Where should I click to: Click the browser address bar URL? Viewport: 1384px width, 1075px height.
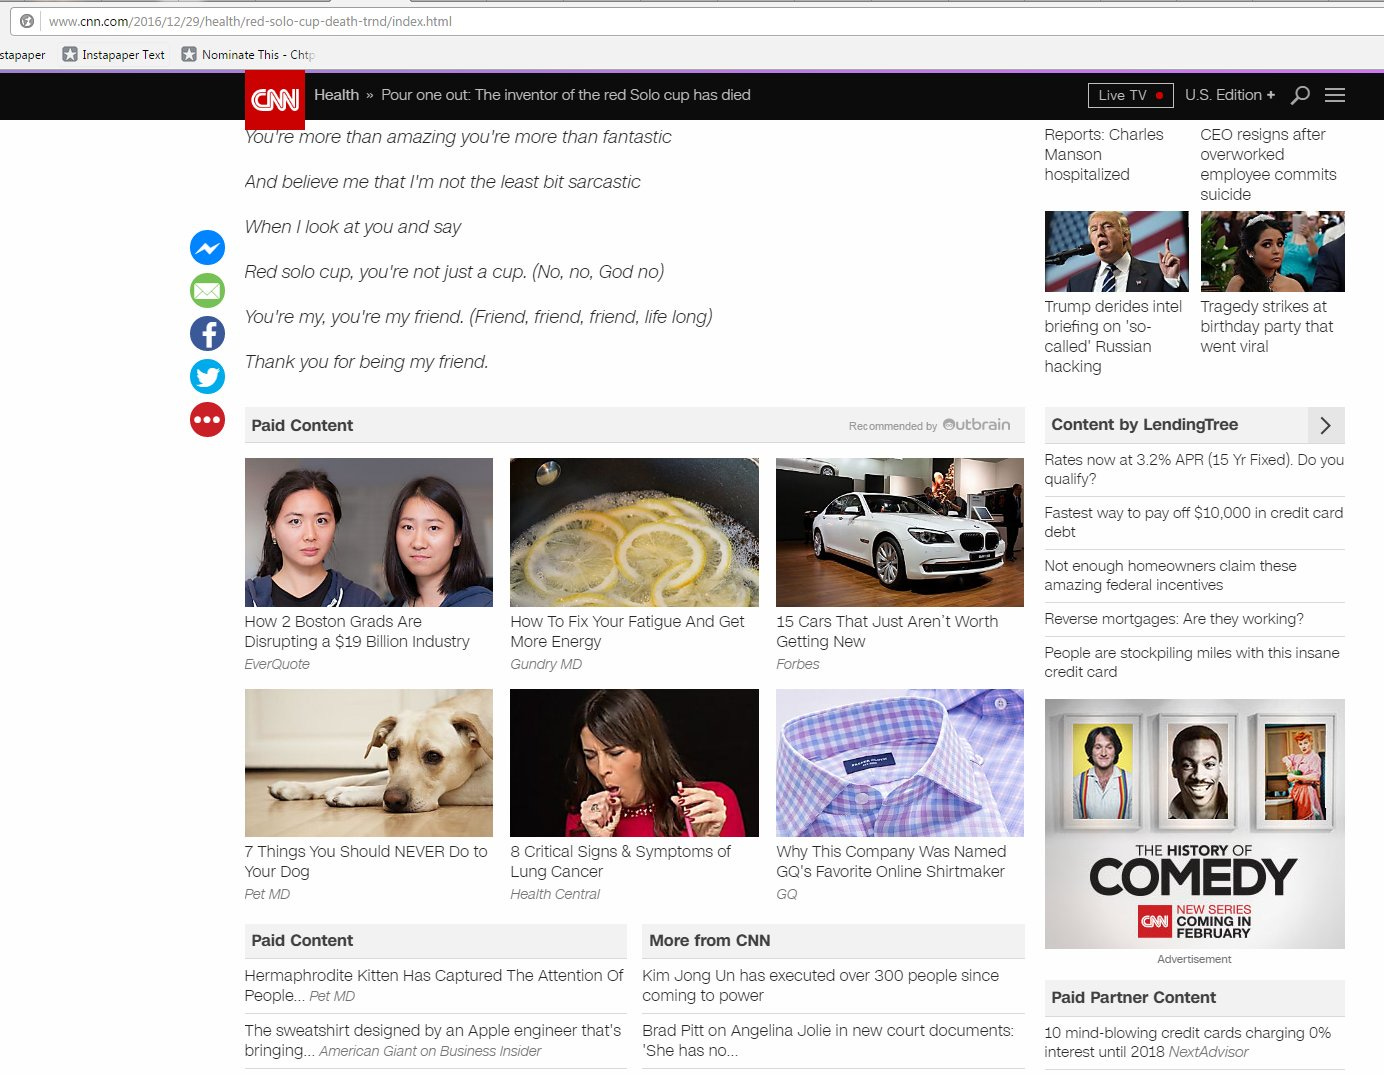pos(250,21)
